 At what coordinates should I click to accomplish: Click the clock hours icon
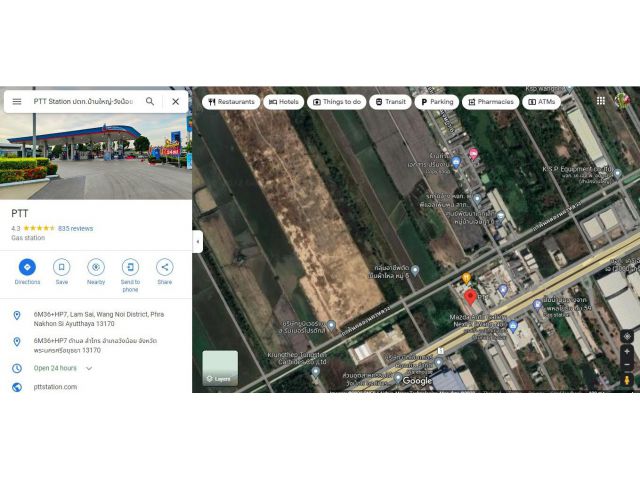(x=17, y=368)
